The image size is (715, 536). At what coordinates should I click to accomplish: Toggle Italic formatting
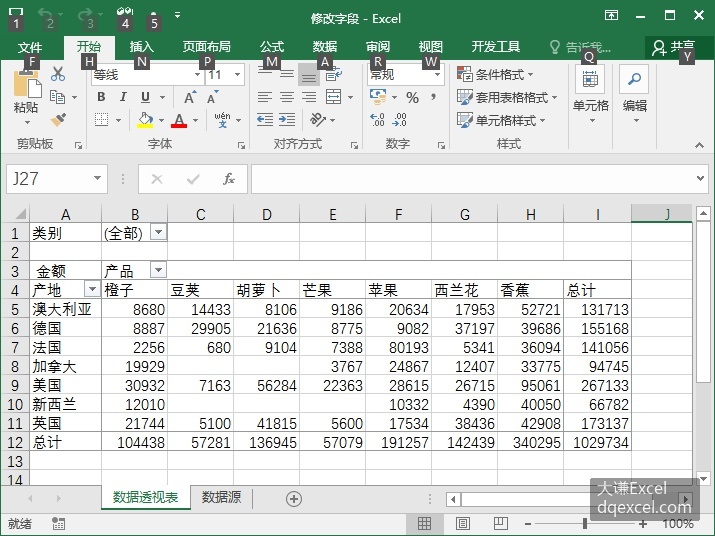click(x=123, y=97)
